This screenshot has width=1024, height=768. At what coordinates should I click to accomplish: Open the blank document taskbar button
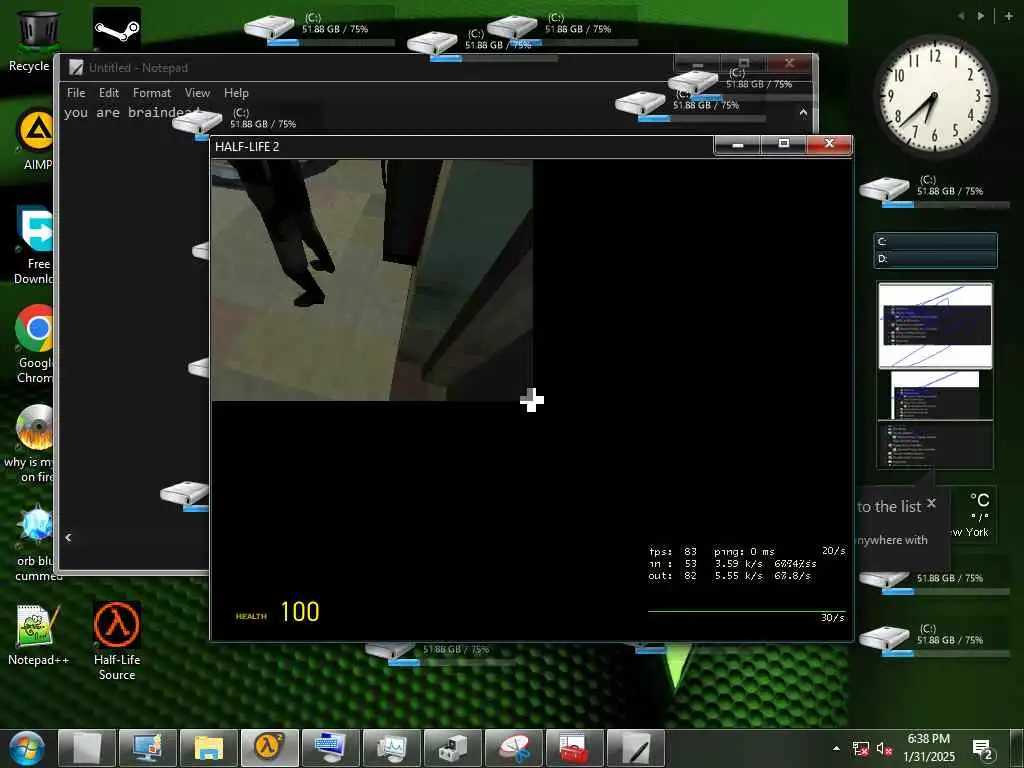pyautogui.click(x=87, y=748)
